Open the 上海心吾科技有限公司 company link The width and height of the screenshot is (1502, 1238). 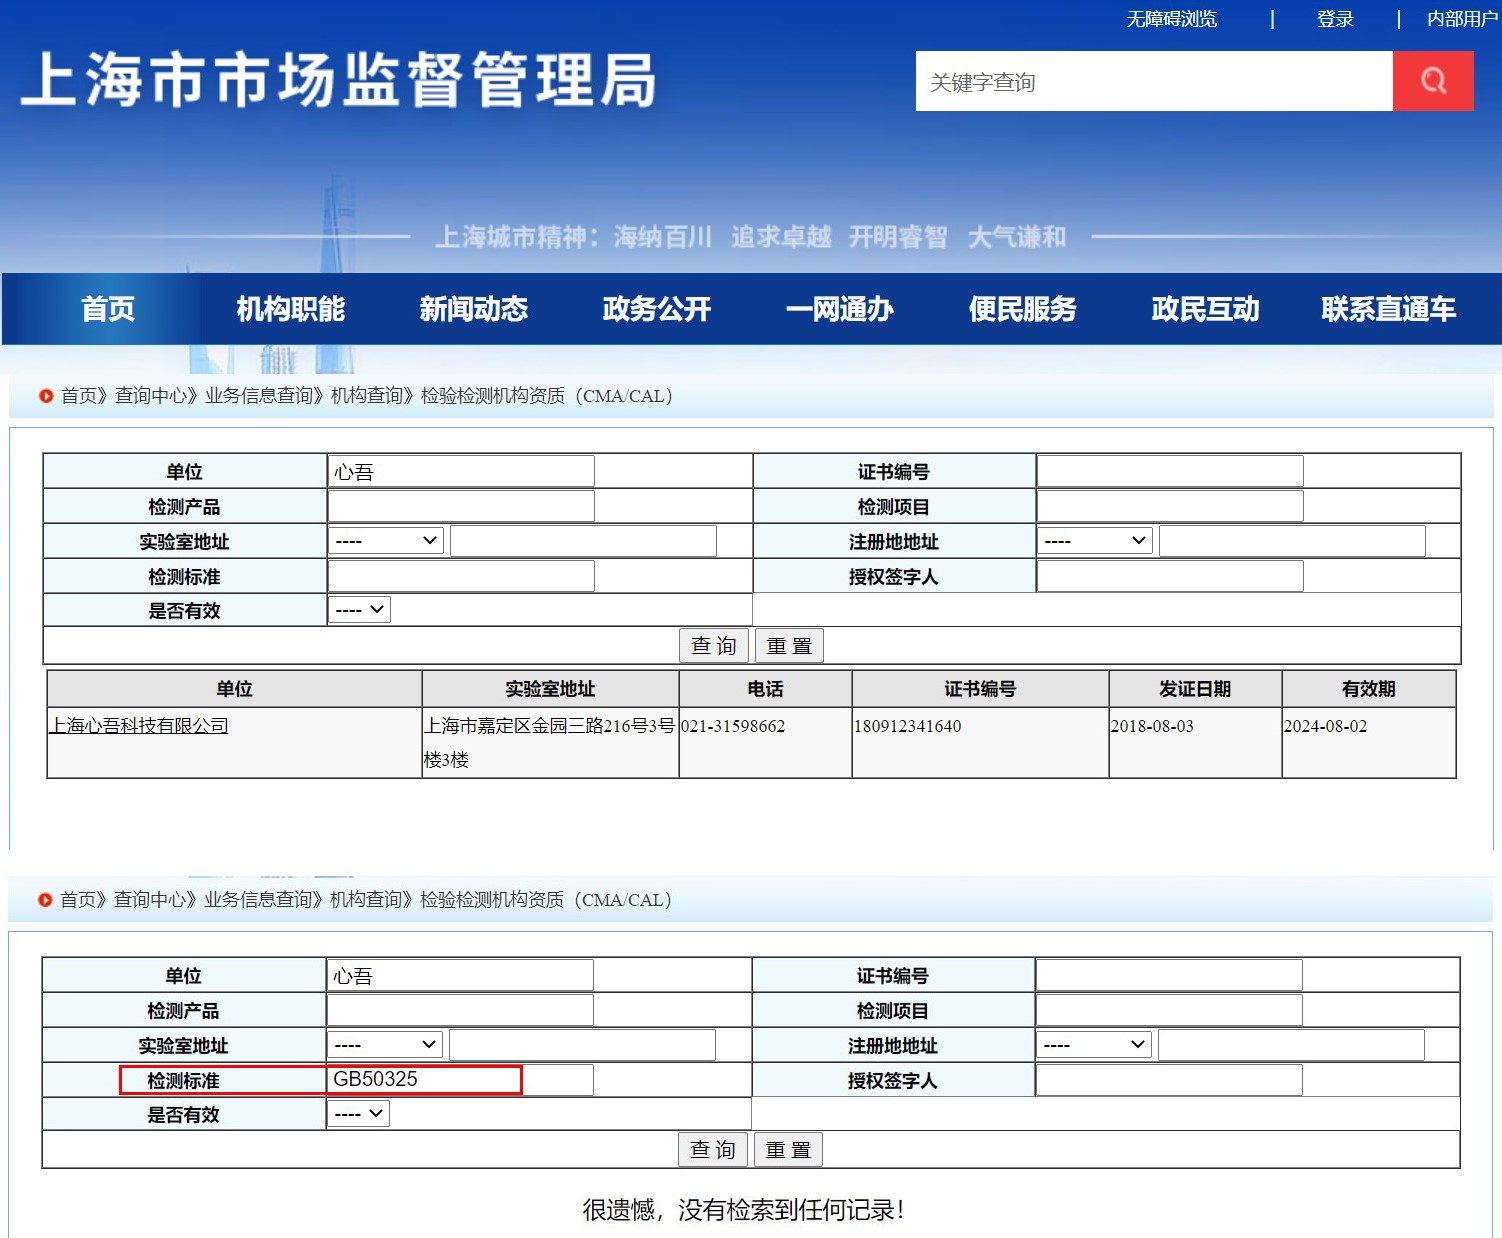[x=139, y=726]
